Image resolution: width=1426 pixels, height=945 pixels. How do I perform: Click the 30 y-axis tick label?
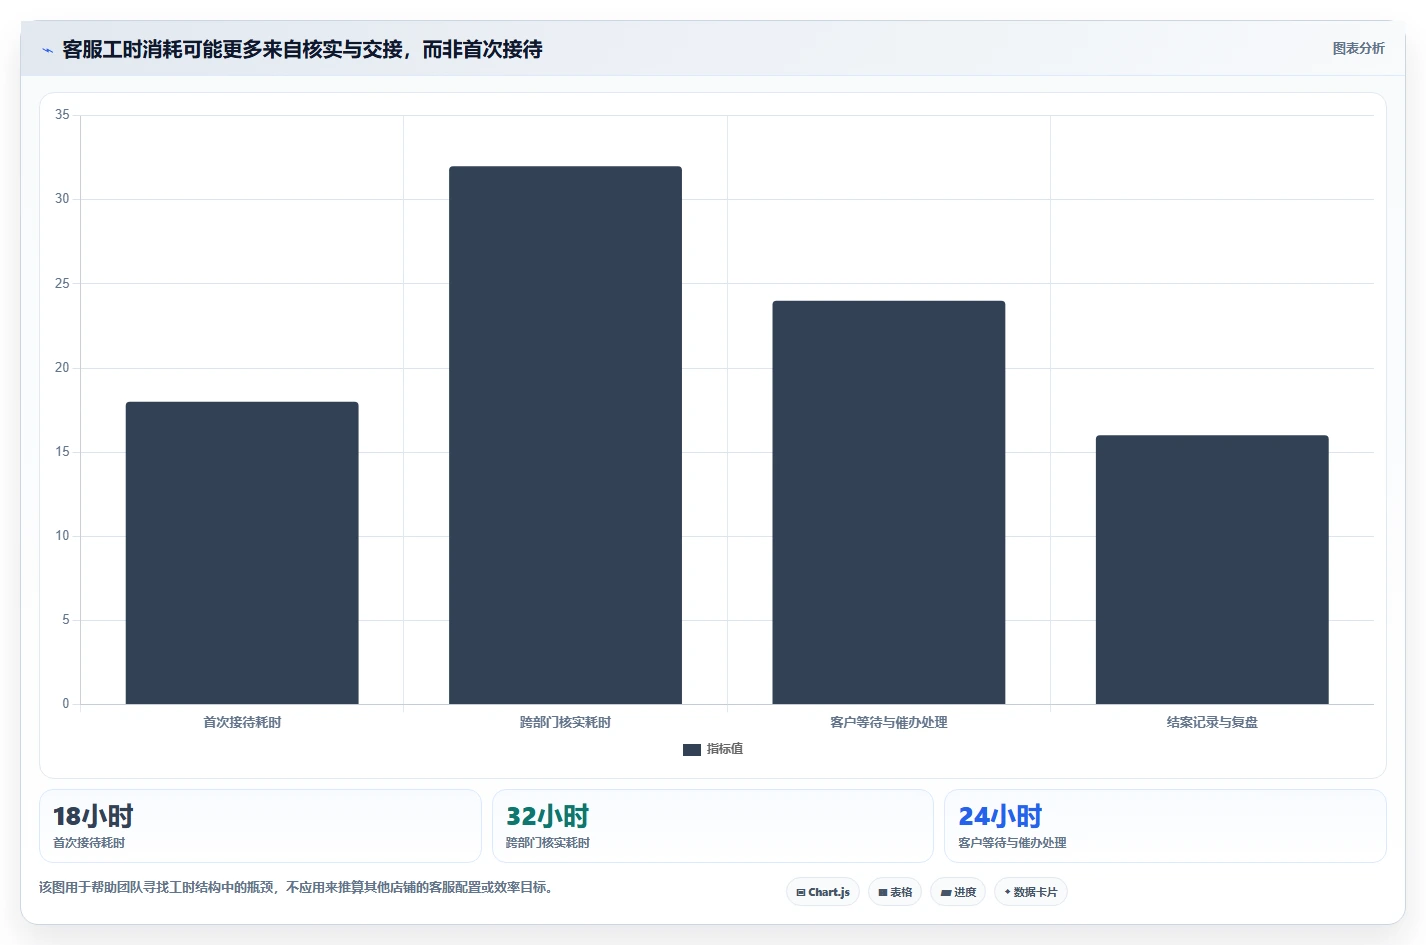(x=62, y=199)
